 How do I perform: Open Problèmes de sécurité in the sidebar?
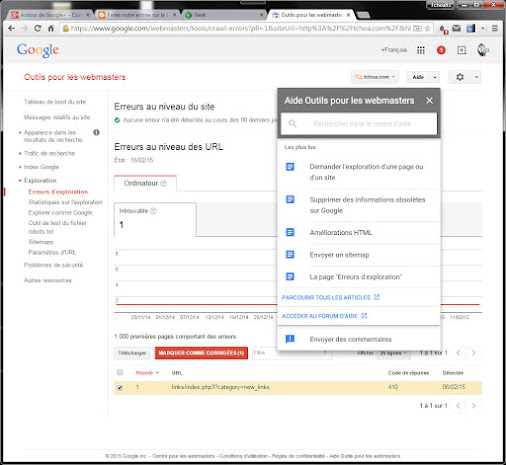53,265
